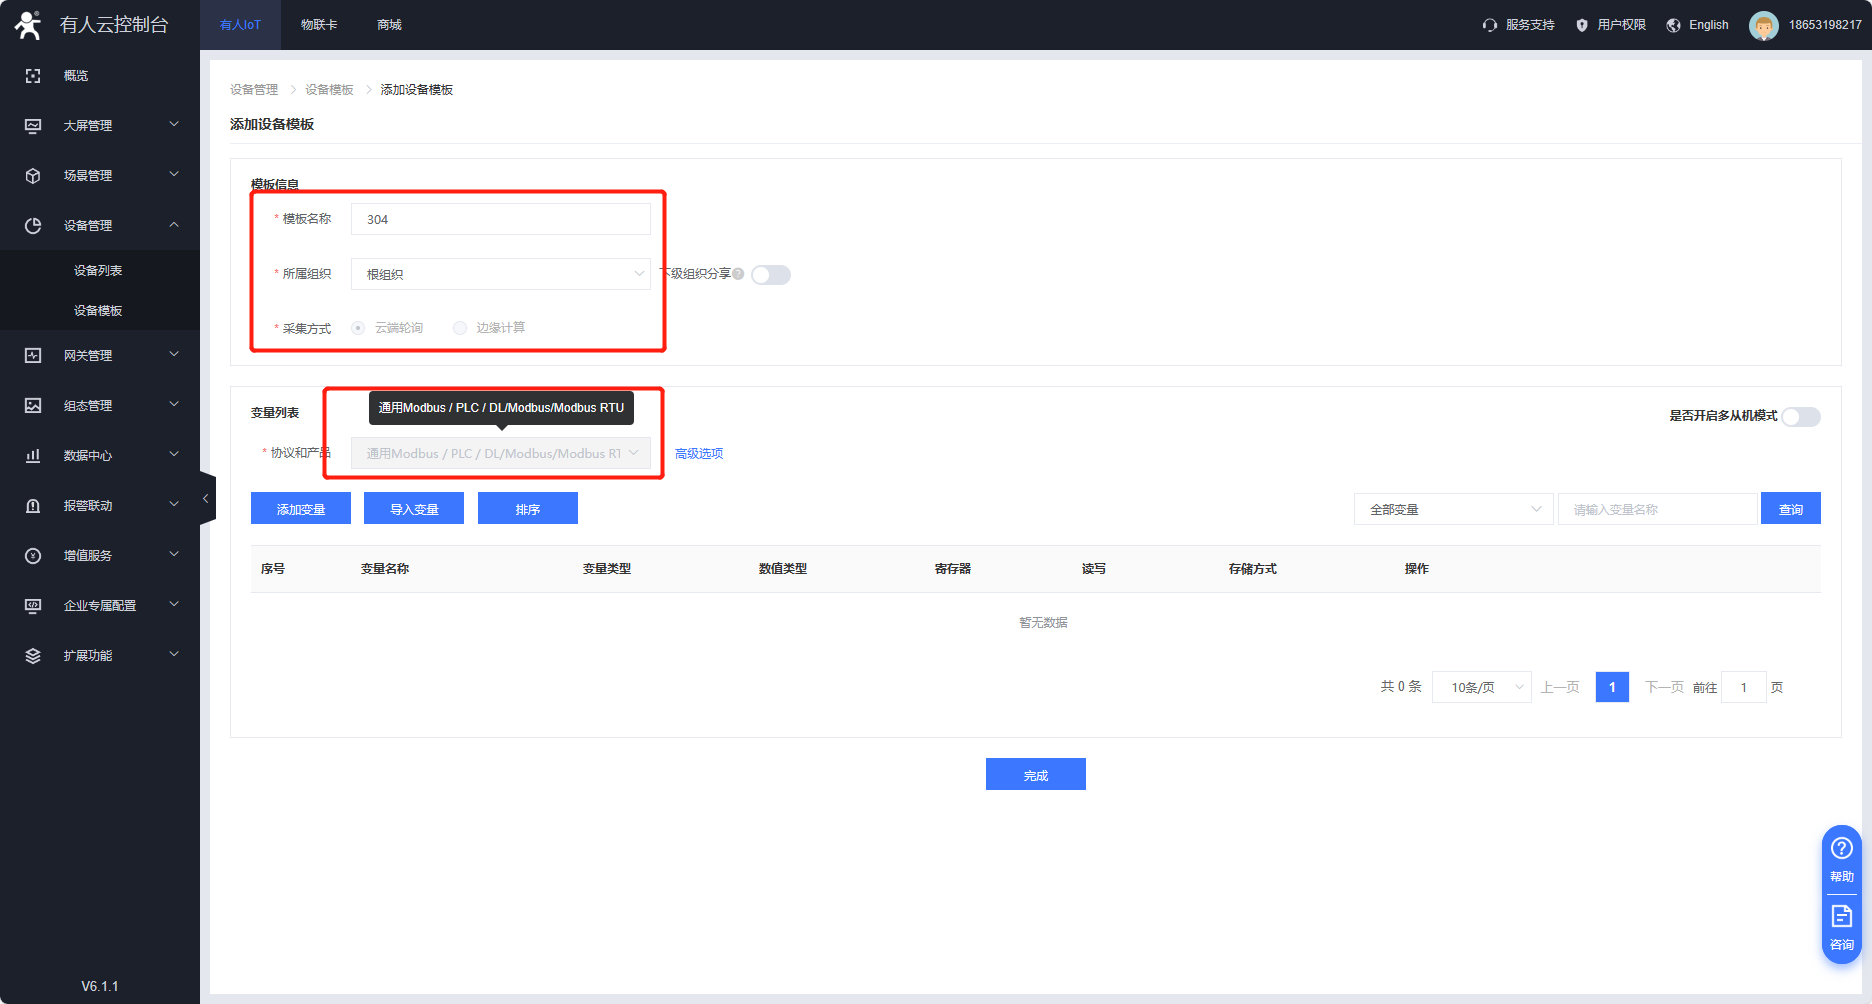The image size is (1872, 1004).
Task: Switch to the 物联卡 top tab
Action: [319, 25]
